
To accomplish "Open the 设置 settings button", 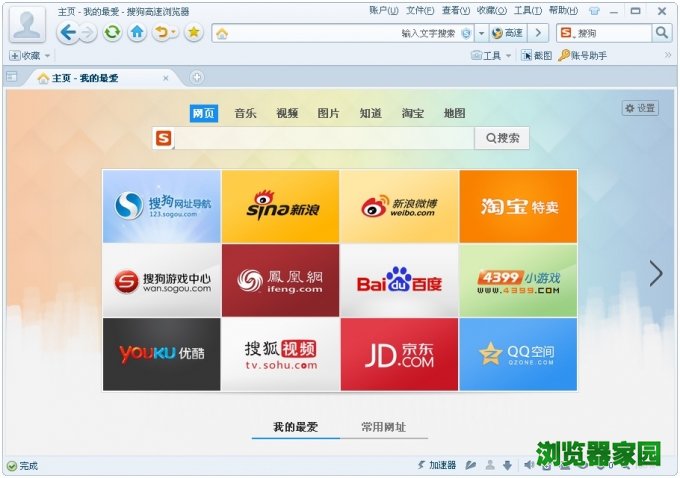I will pos(640,108).
